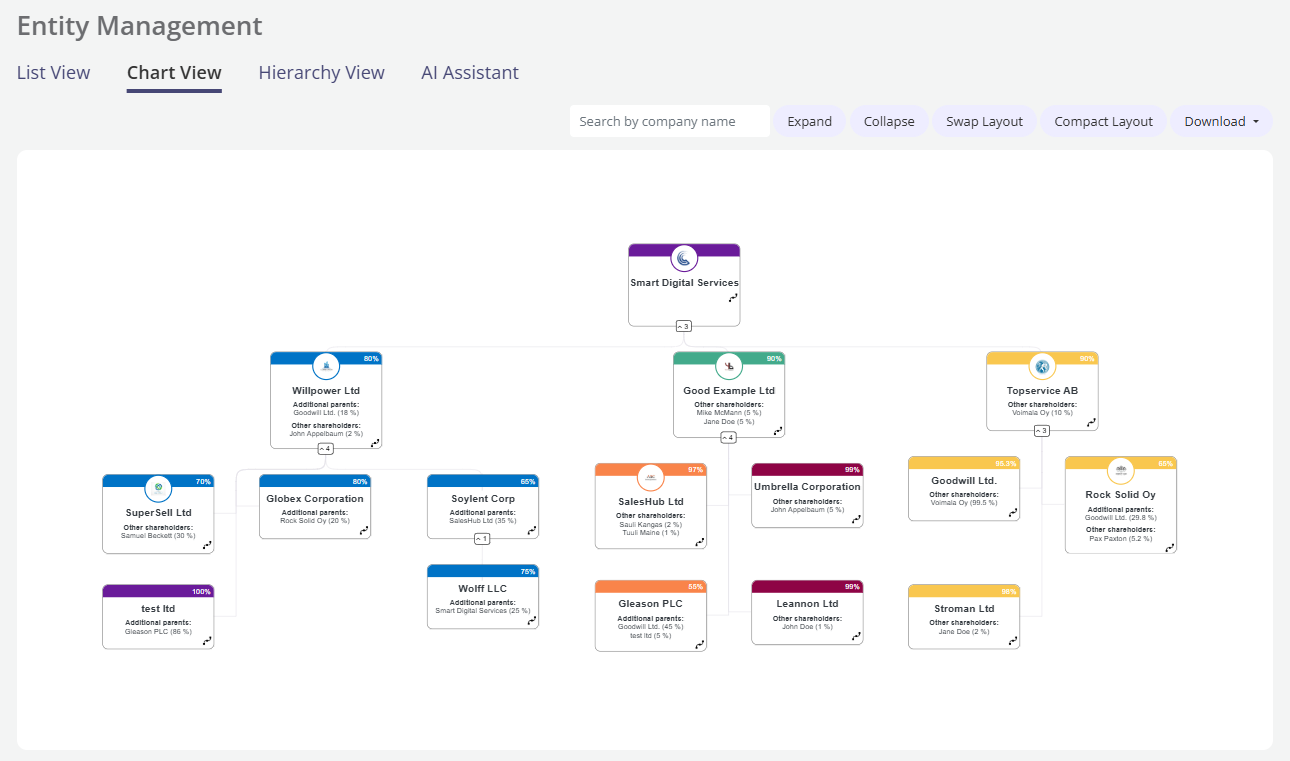Focus the Search by company name field

point(670,121)
